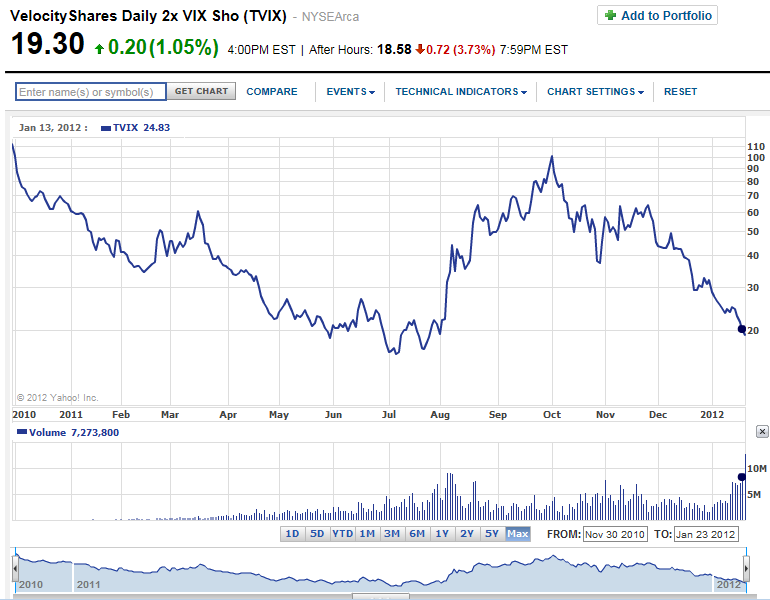Click the left handle of the range navigator
The image size is (770, 600).
[15, 570]
